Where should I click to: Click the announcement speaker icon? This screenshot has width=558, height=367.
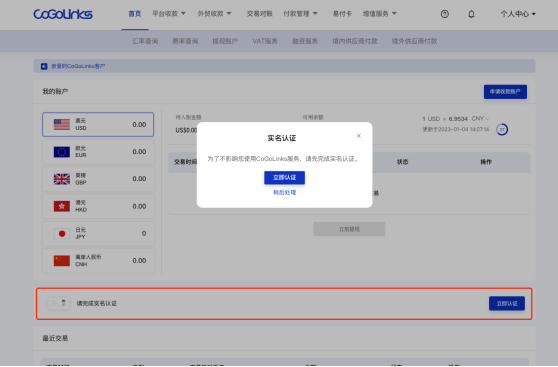coord(44,66)
